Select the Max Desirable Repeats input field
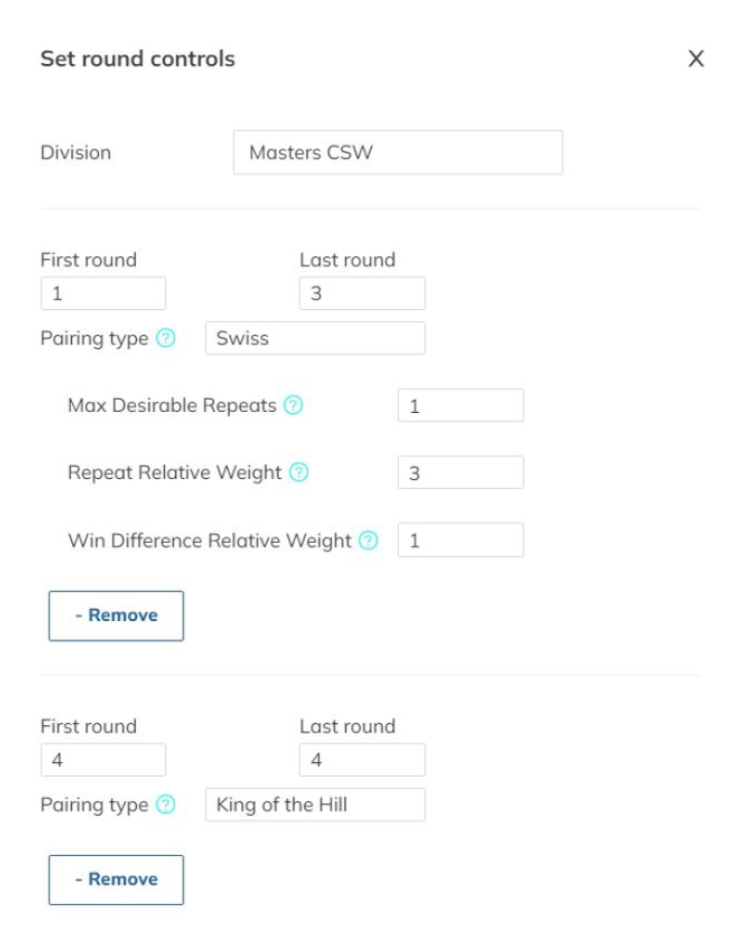Image resolution: width=736 pixels, height=946 pixels. (460, 406)
